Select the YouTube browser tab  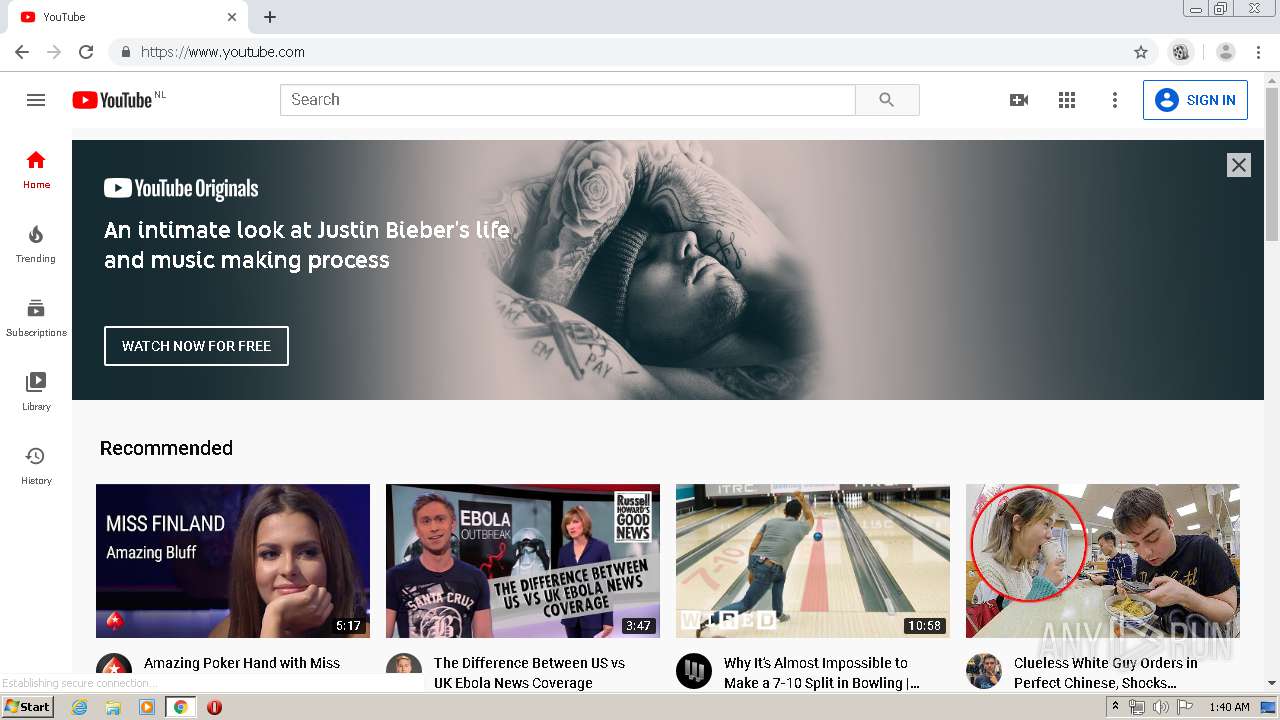click(127, 17)
